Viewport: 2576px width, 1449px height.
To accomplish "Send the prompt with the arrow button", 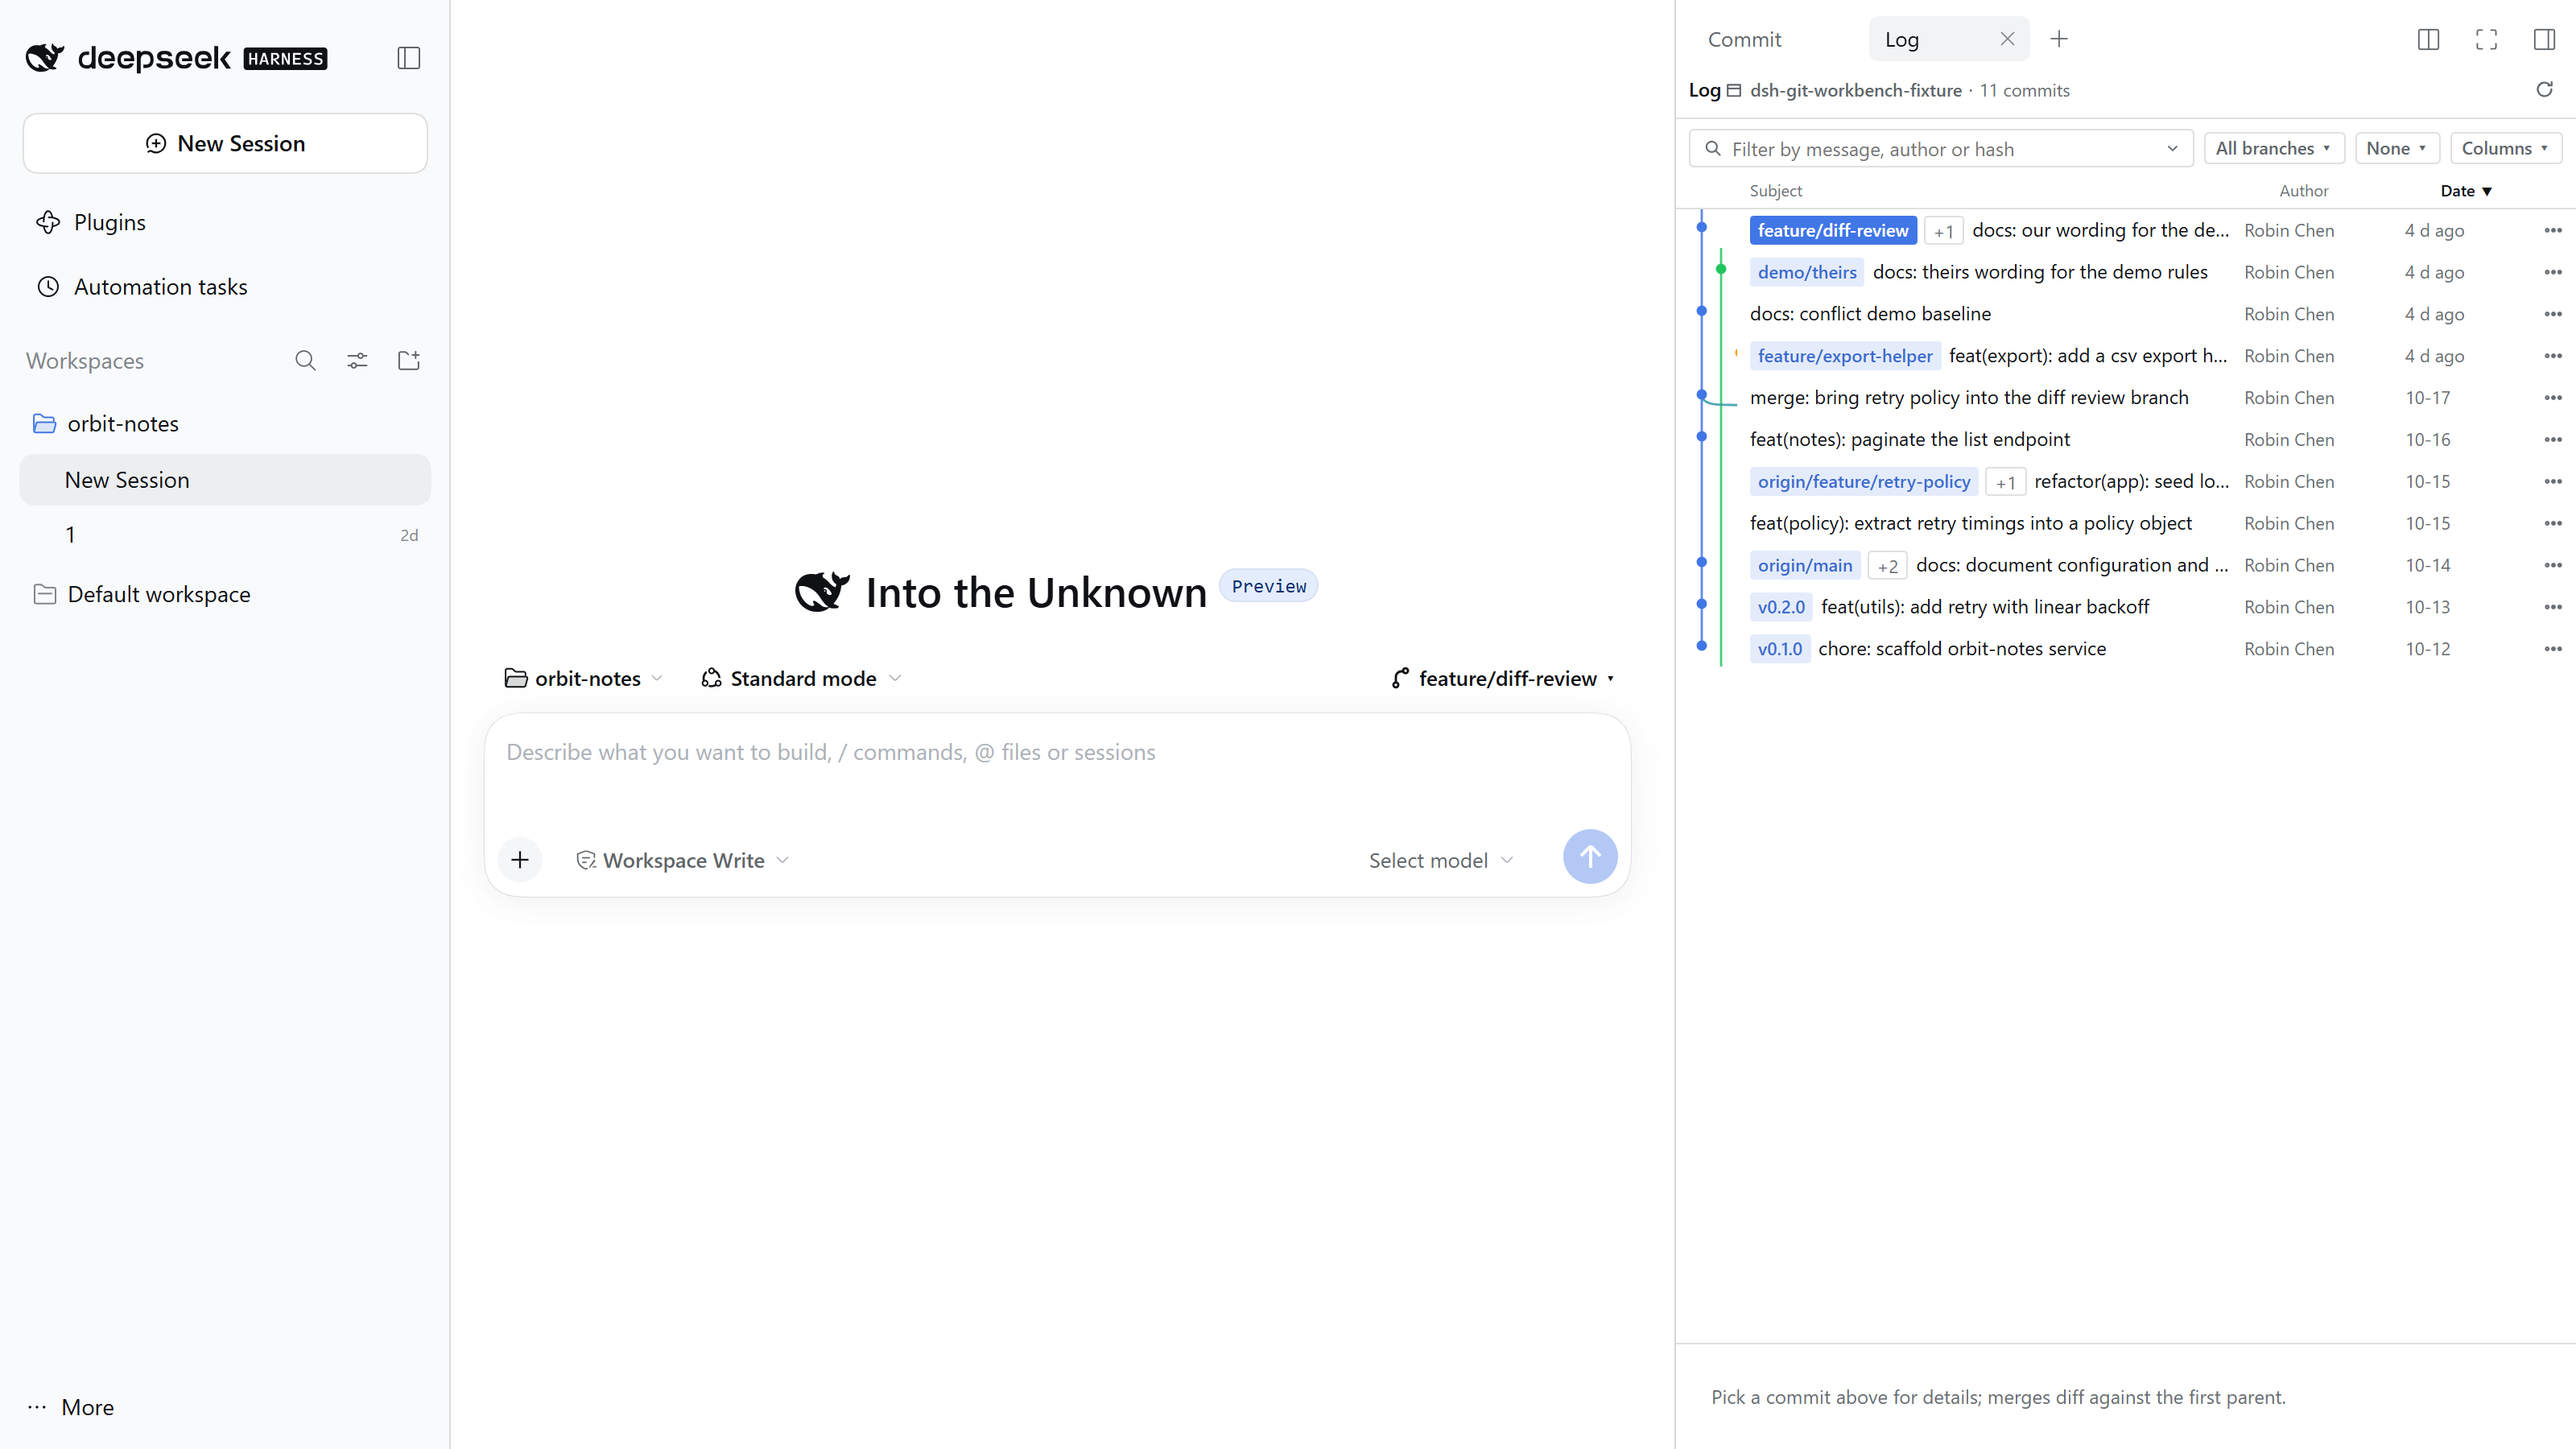I will (x=1590, y=856).
